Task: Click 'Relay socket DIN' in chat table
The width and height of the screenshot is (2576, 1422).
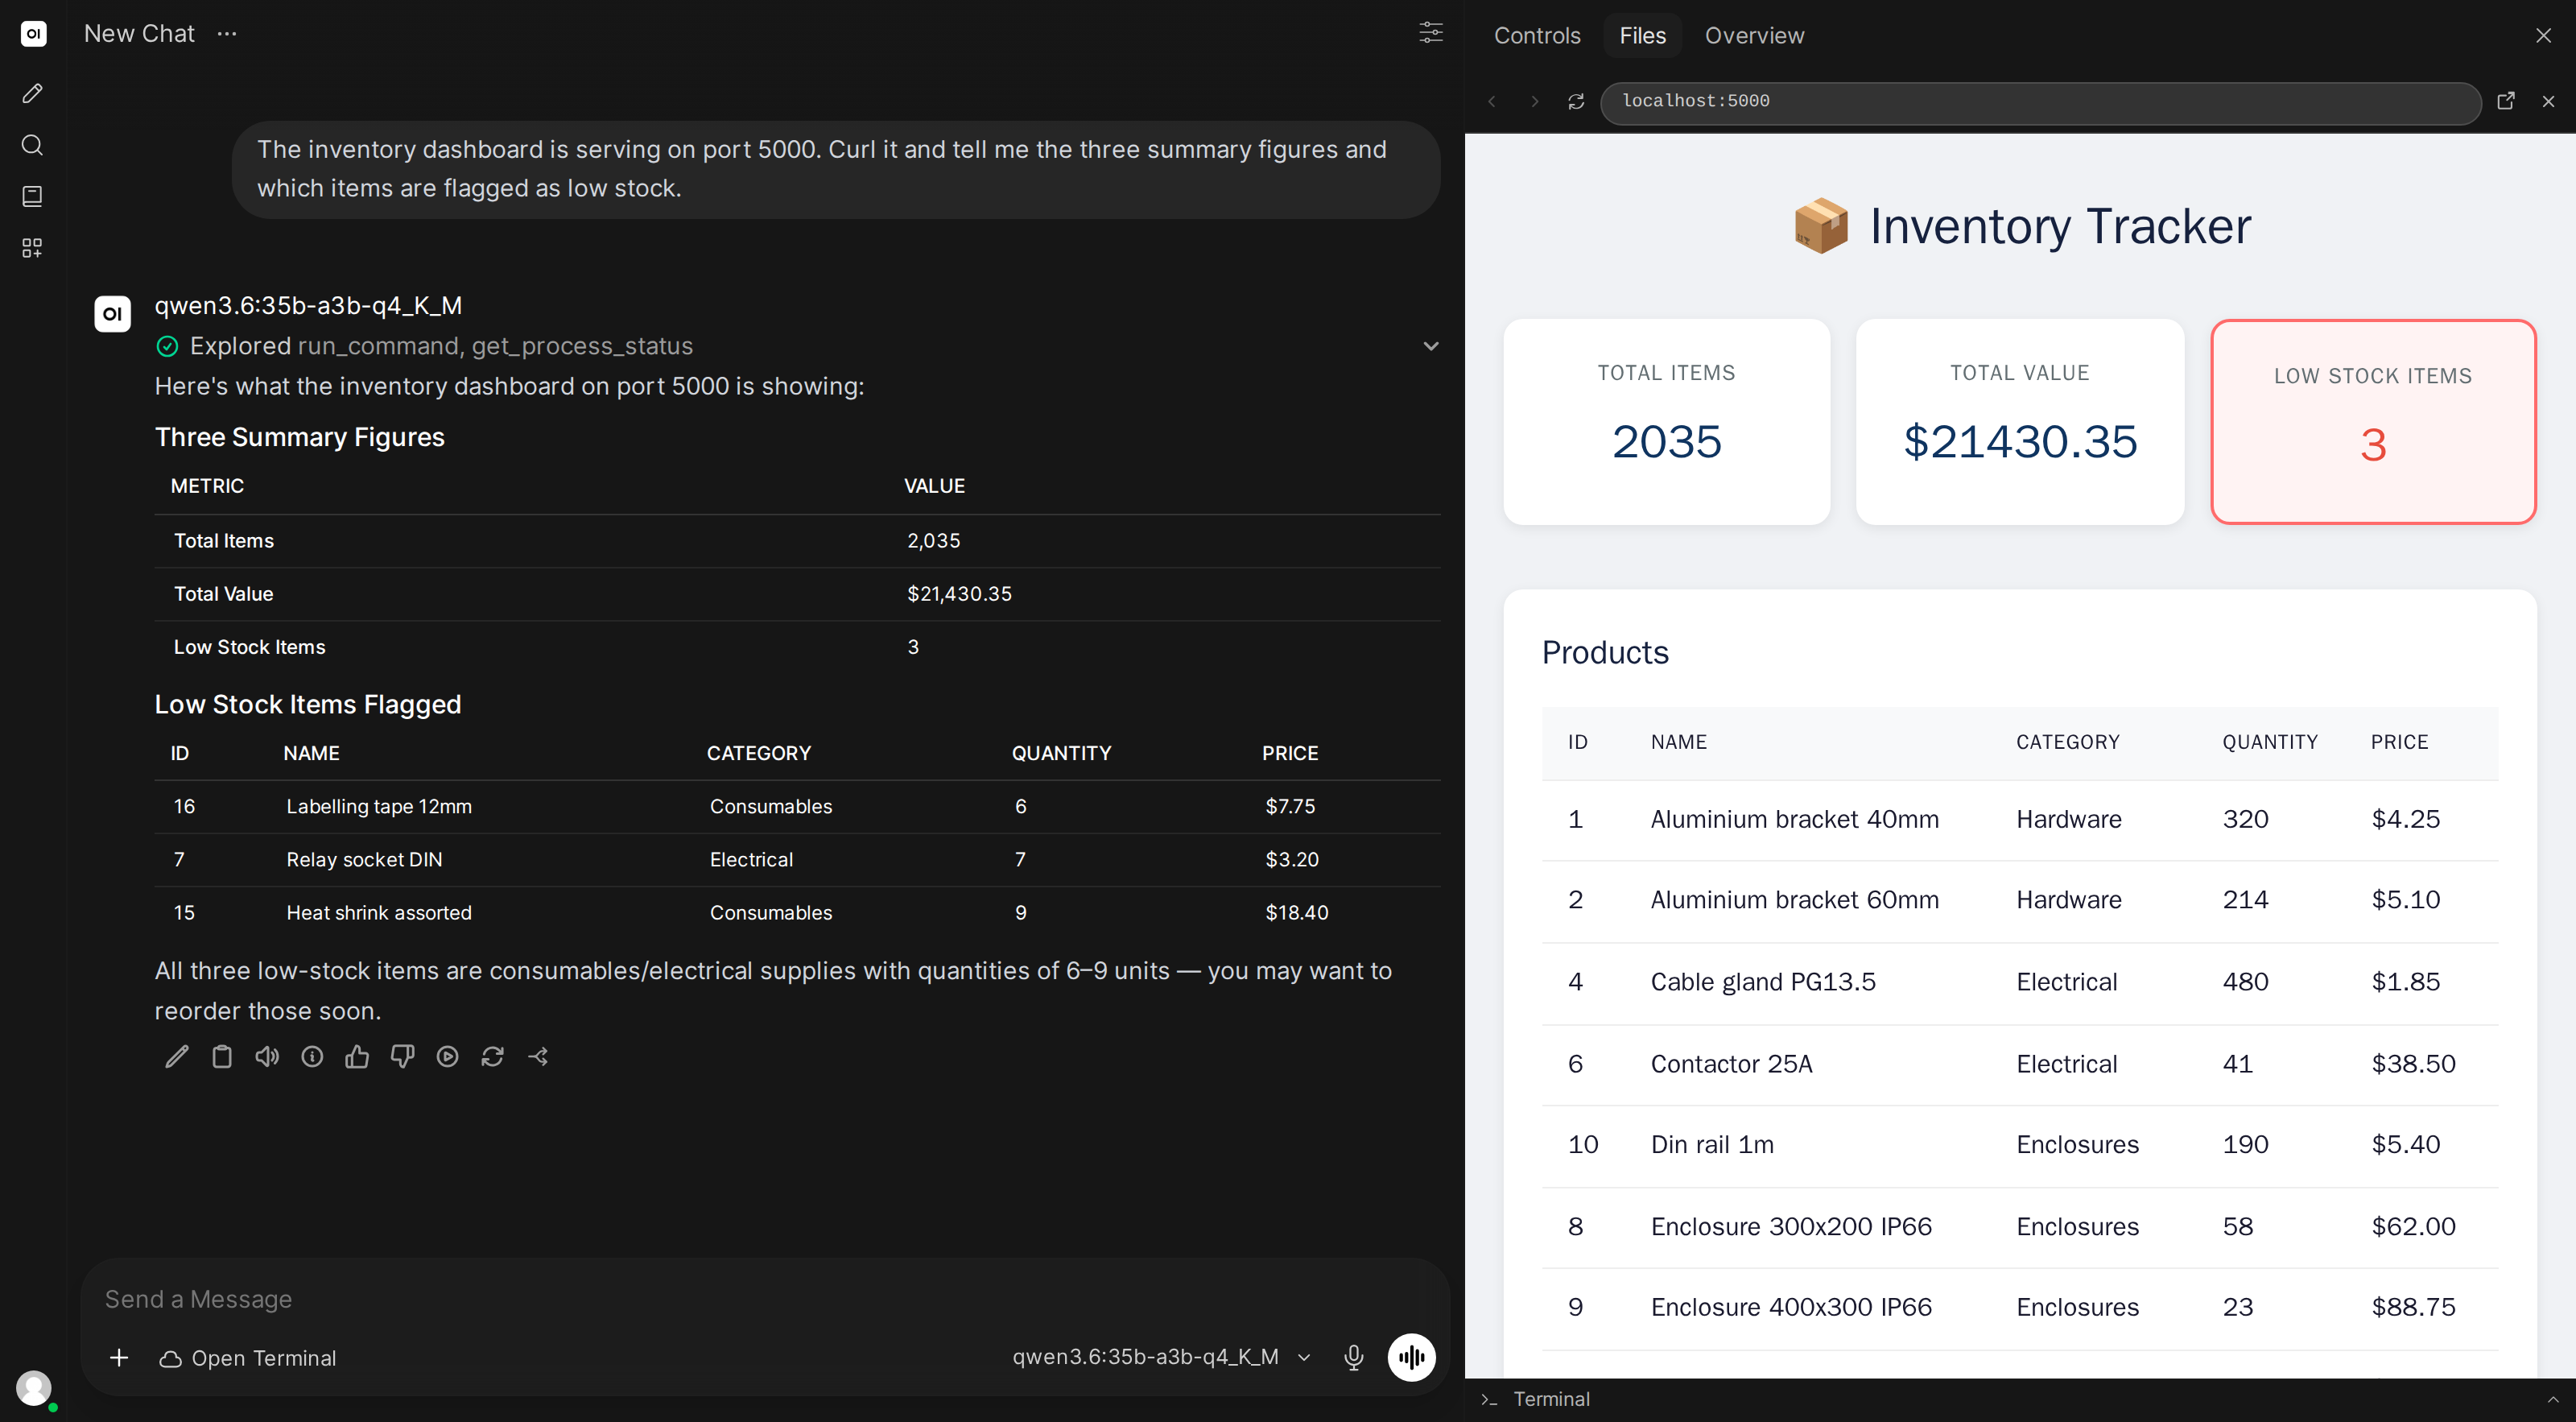Action: coord(364,859)
